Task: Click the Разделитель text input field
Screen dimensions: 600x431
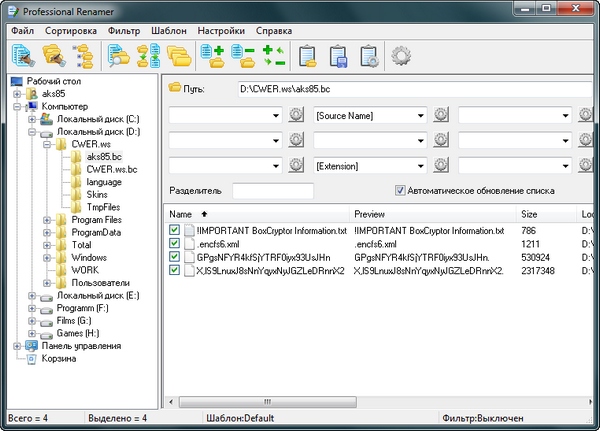Action: pos(273,190)
